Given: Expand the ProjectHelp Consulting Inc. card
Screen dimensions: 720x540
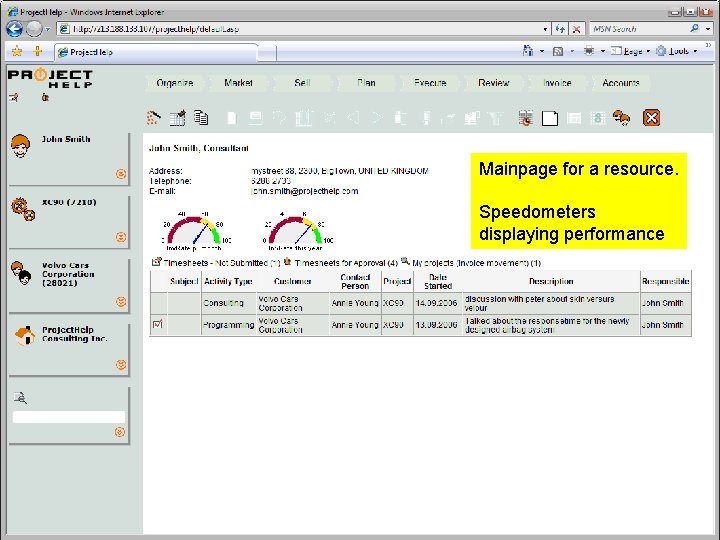Looking at the screenshot, I should point(121,365).
